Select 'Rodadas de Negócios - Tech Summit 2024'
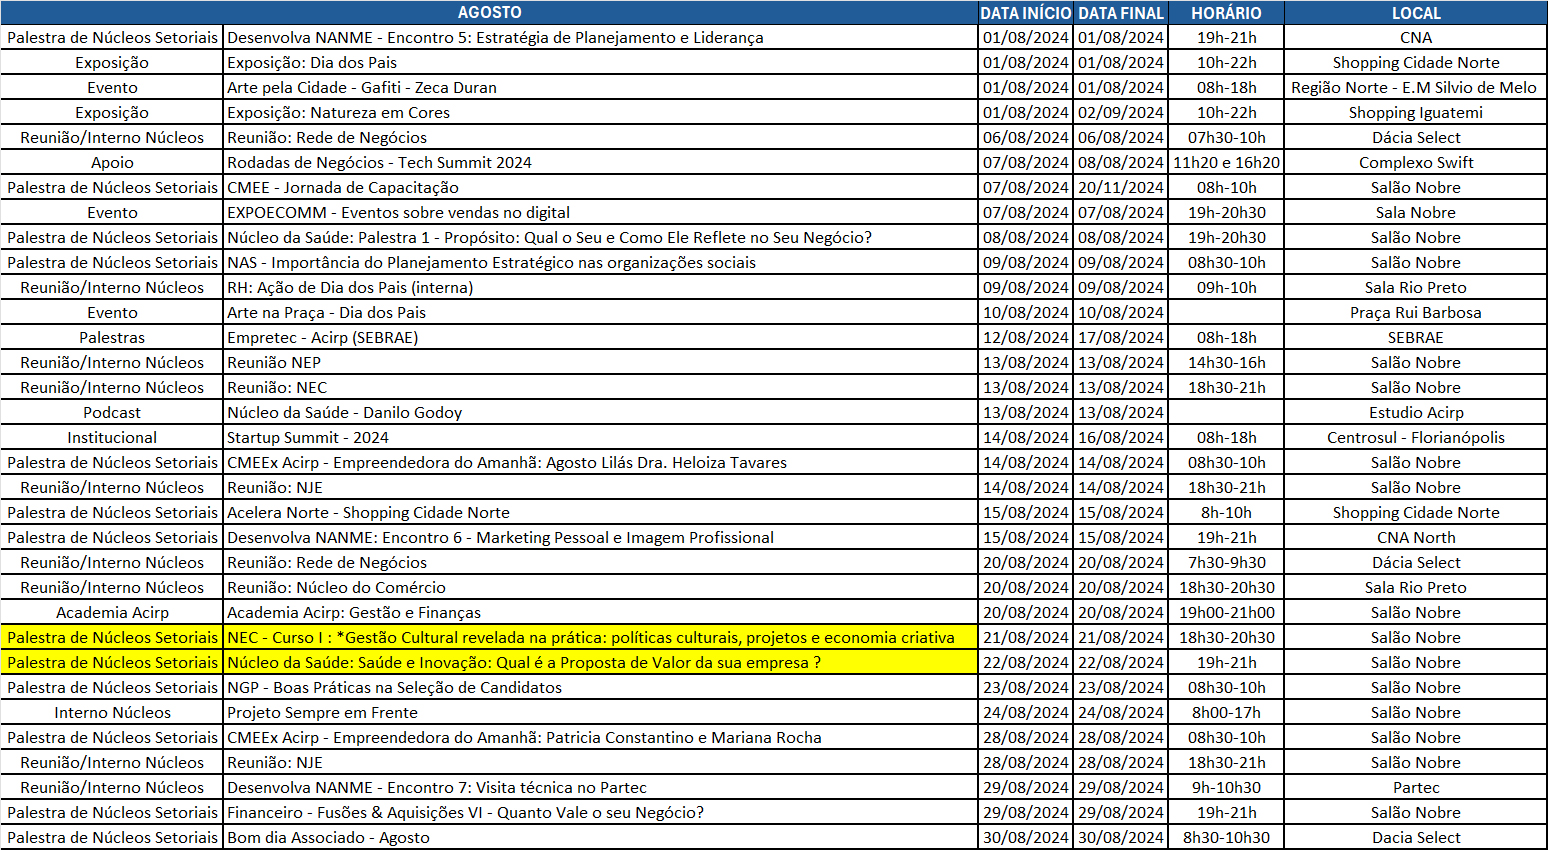Screen dimensions: 1548x850 coord(600,162)
